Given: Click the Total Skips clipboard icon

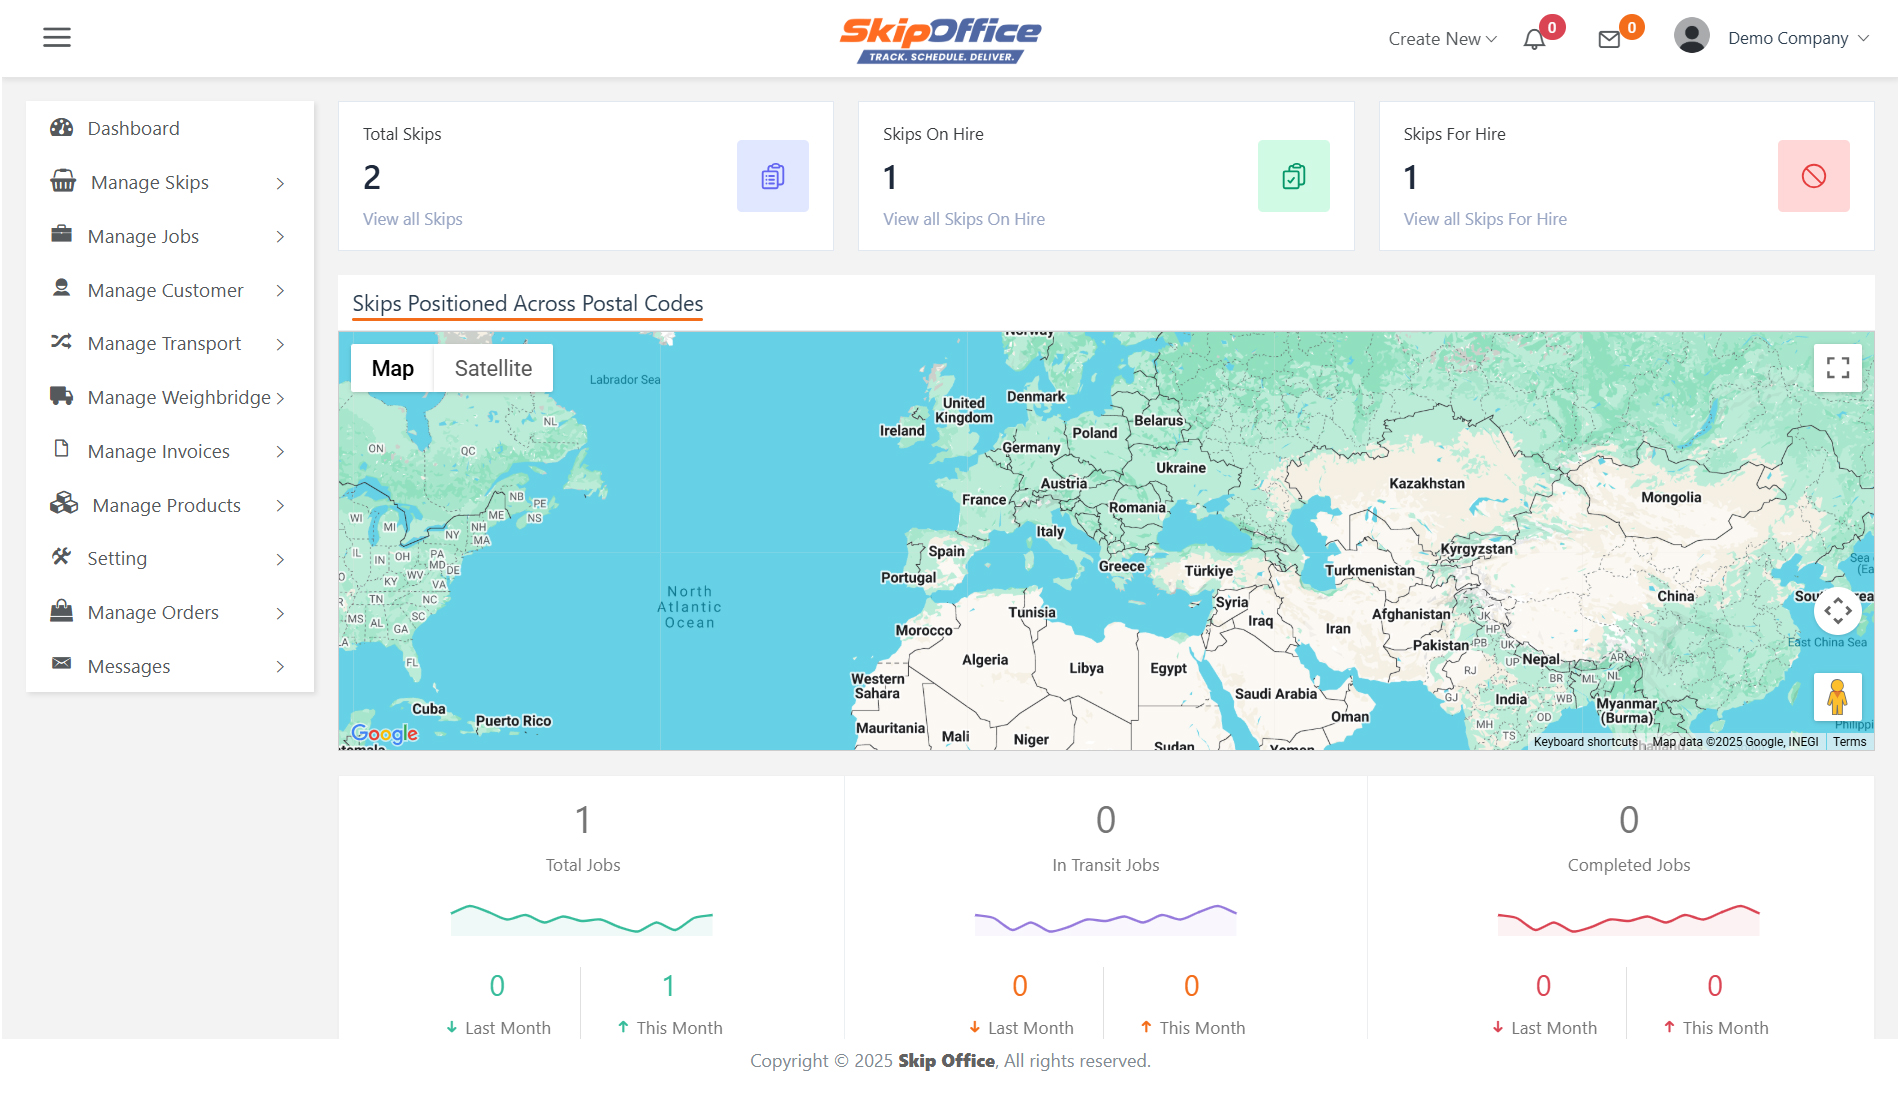Looking at the screenshot, I should 772,176.
